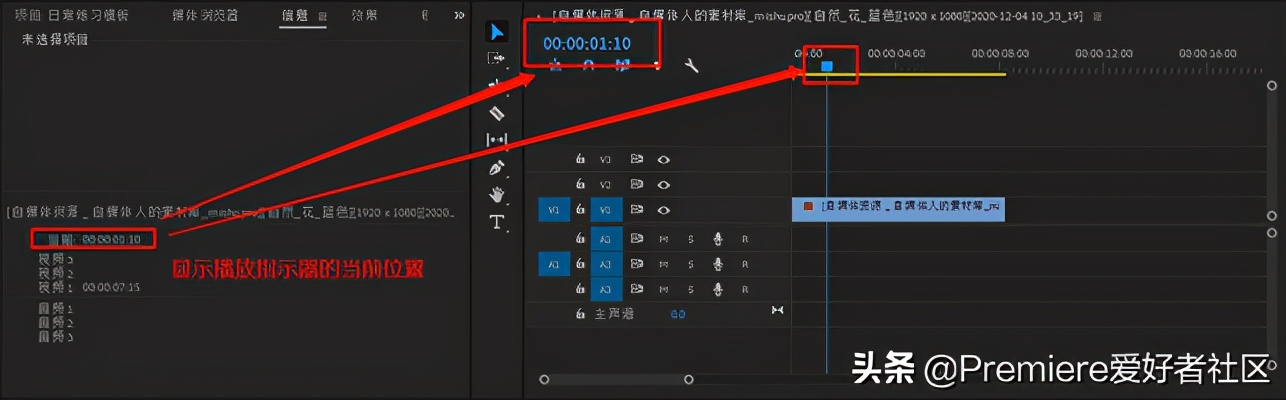1286x400 pixels.
Task: Select the blue video clip on V1
Action: tap(897, 209)
